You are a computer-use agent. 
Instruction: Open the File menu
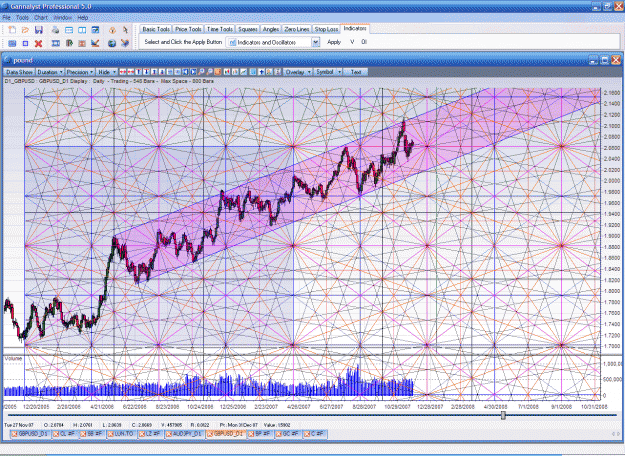pos(6,18)
